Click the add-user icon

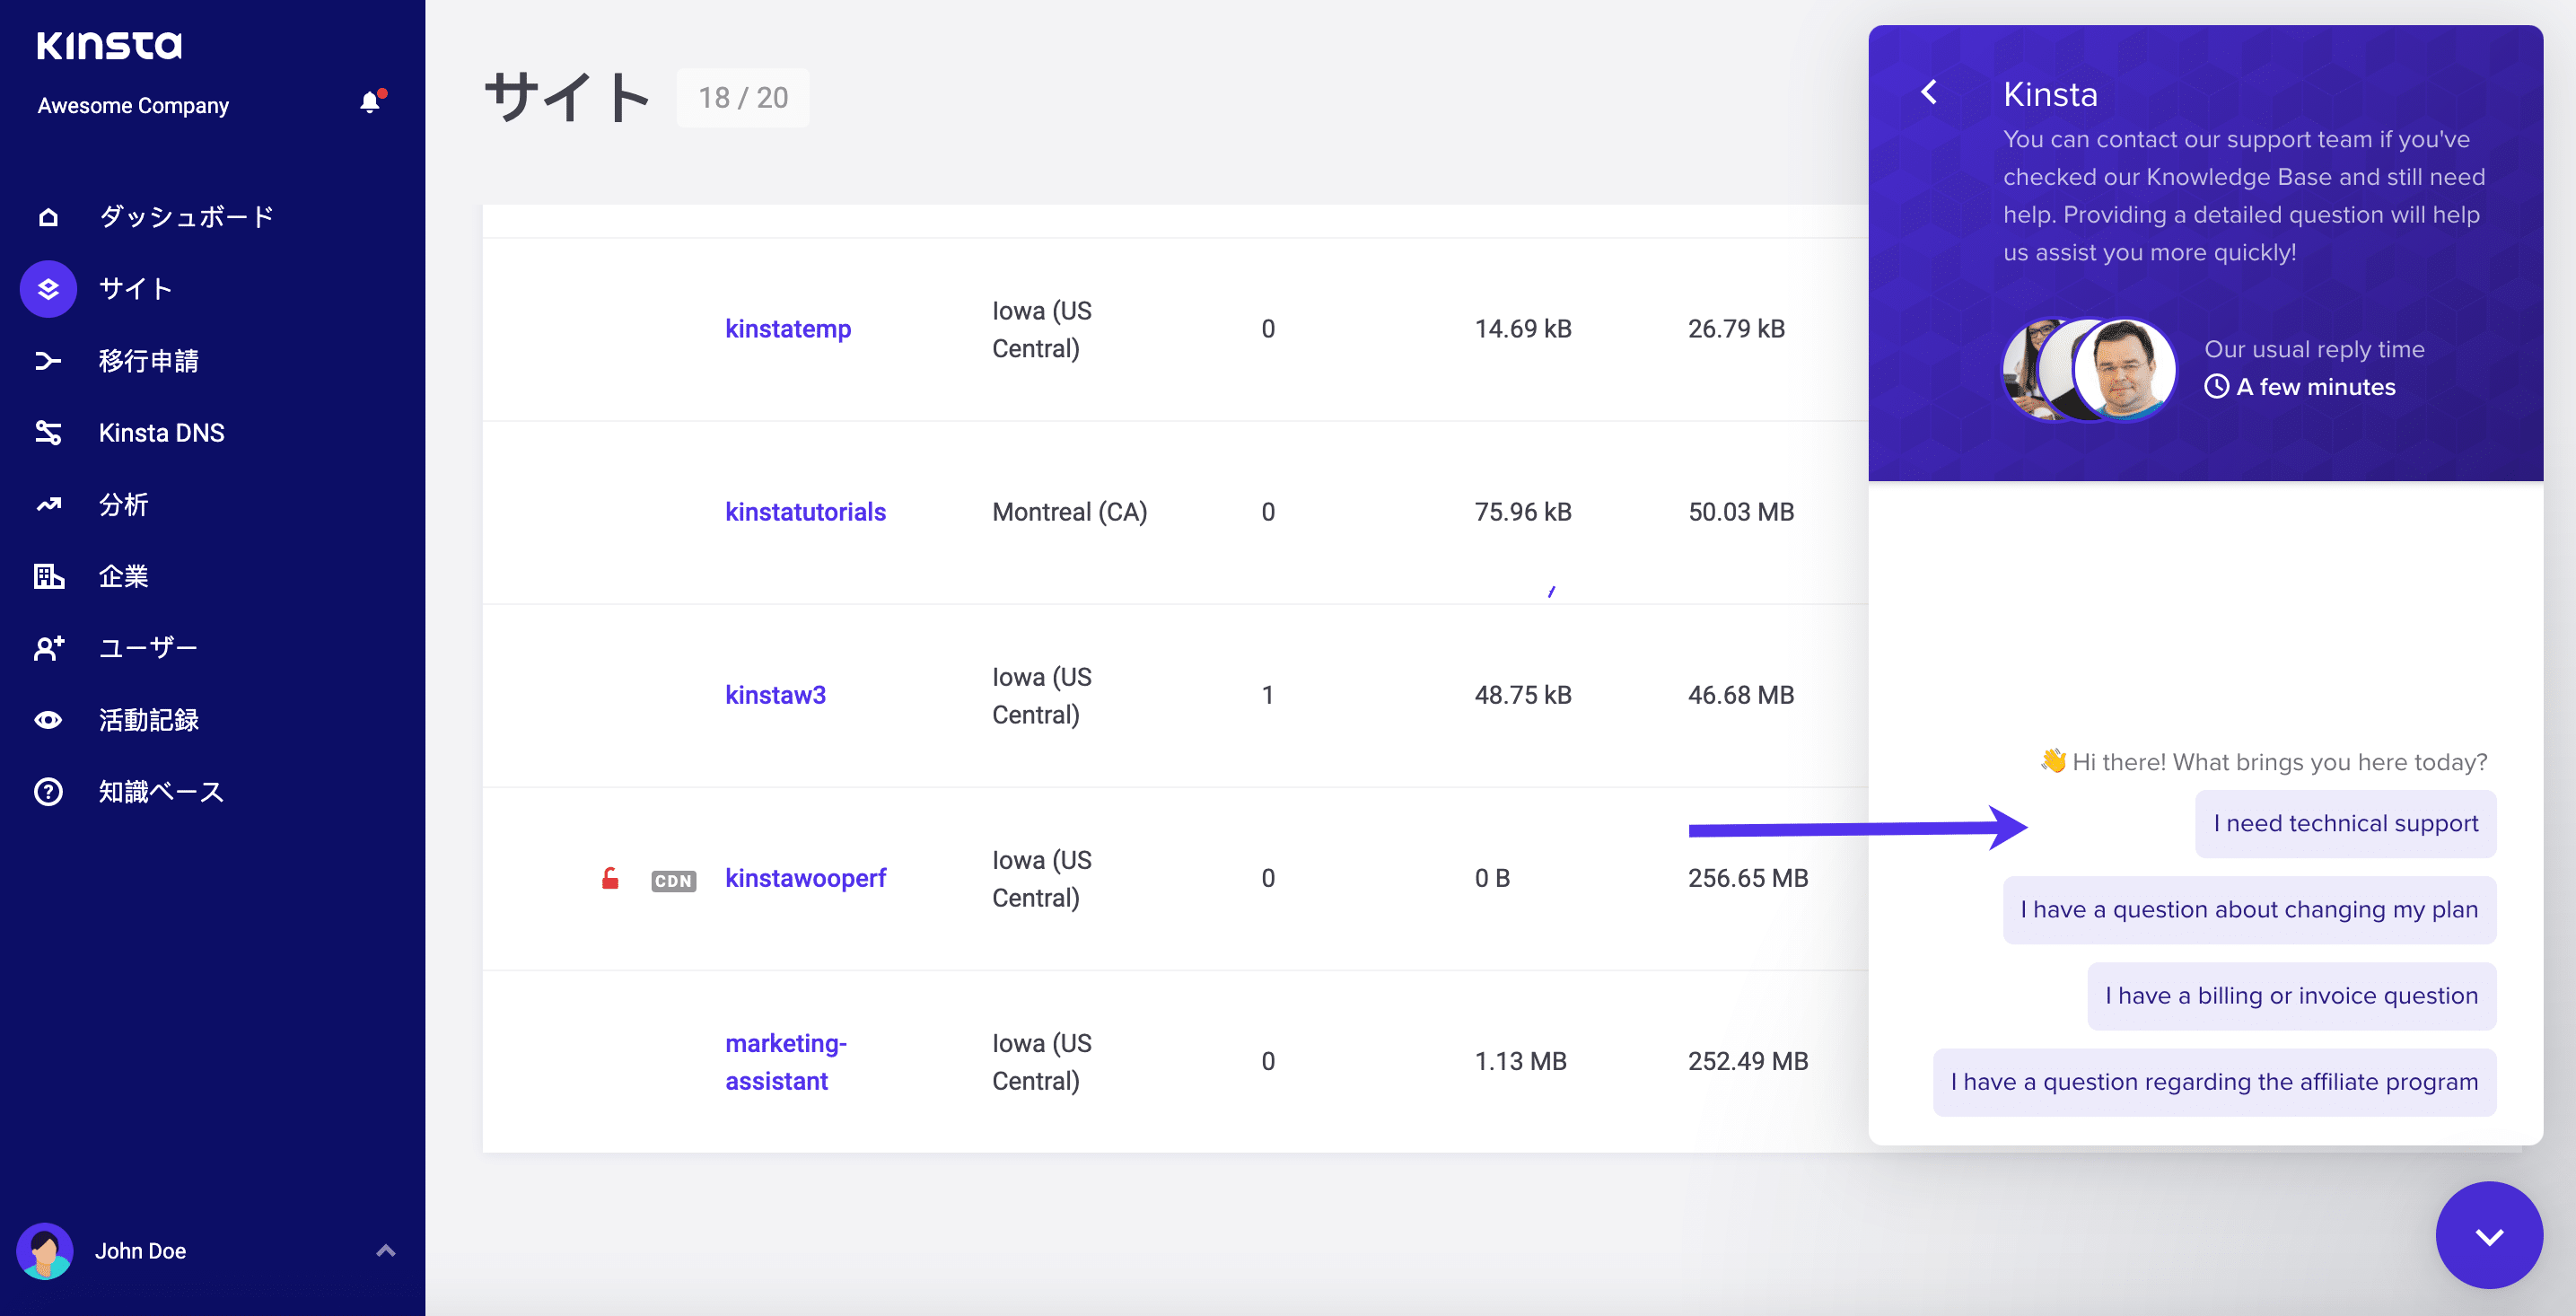pyautogui.click(x=48, y=649)
